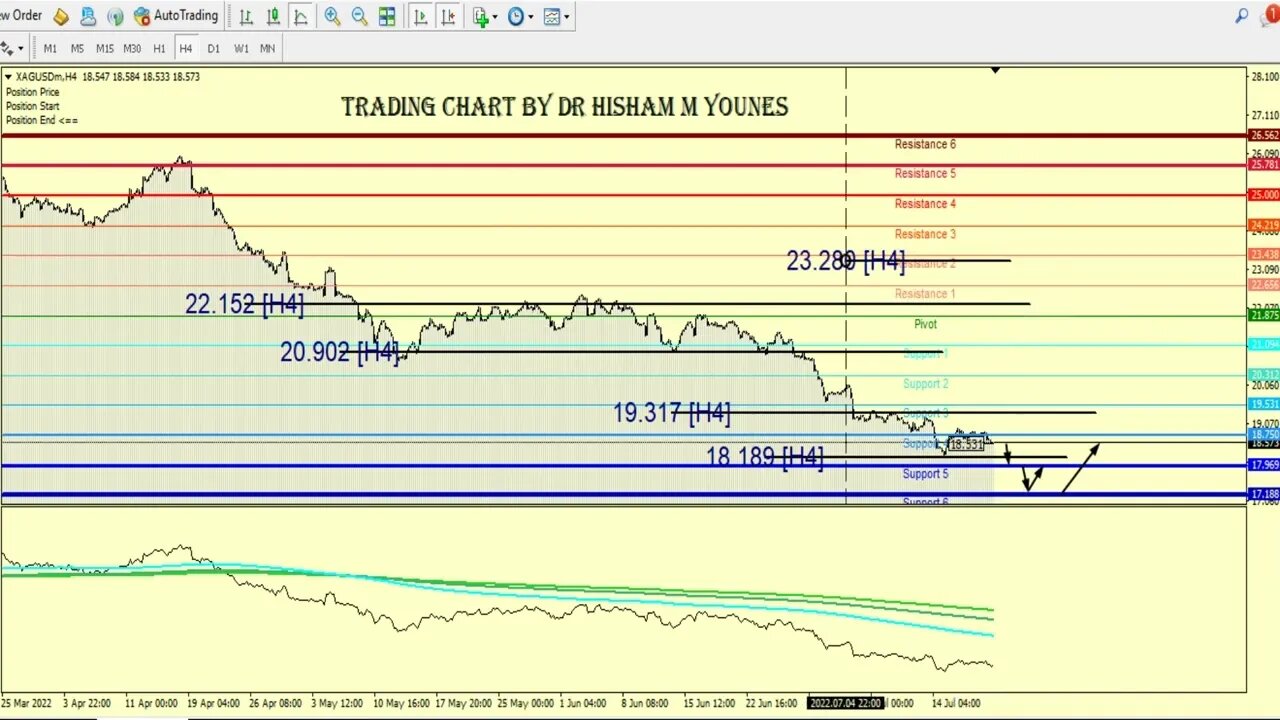Select the Pivot label
This screenshot has width=1280, height=720.
[x=925, y=324]
